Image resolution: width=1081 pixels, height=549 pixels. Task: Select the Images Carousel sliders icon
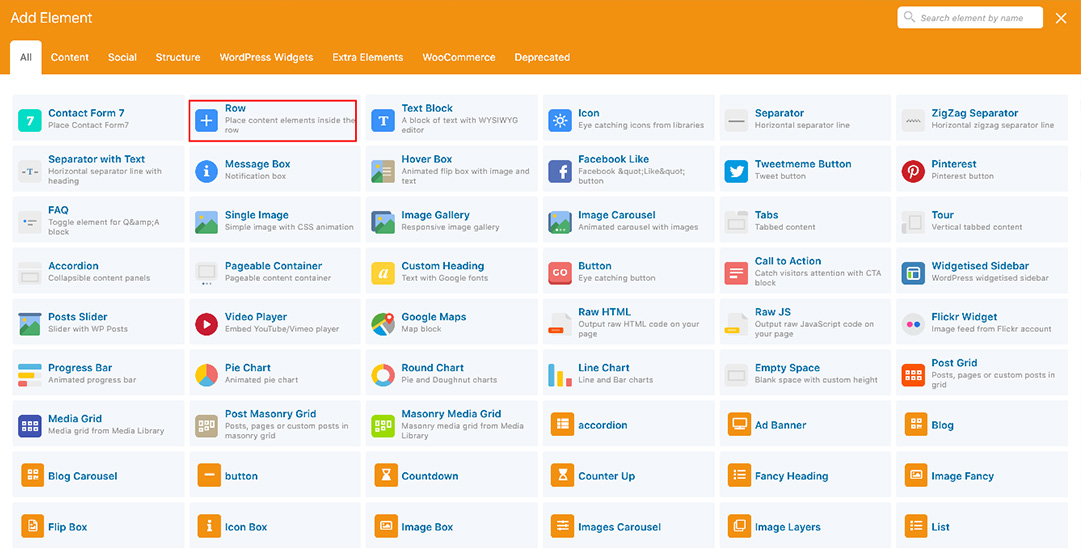tap(563, 526)
